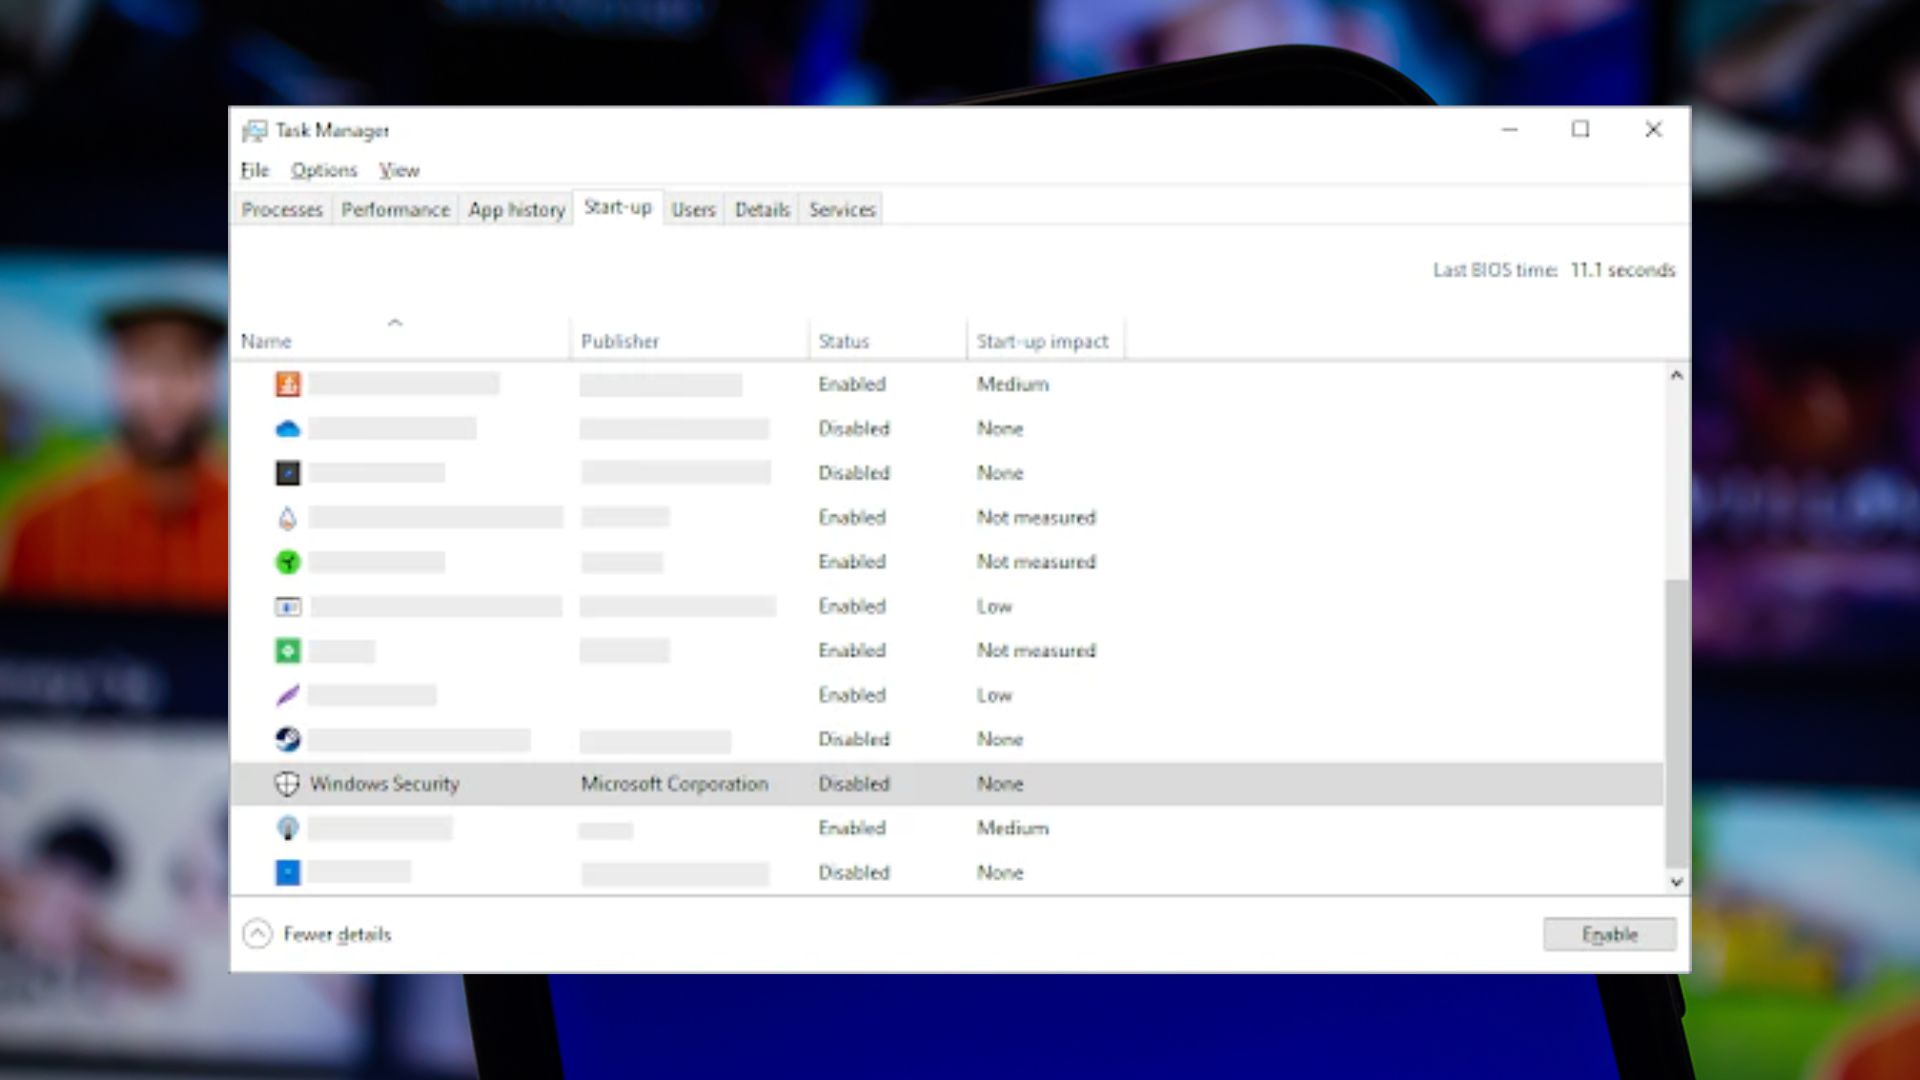1920x1080 pixels.
Task: Click Medium impact in the first row
Action: pyautogui.click(x=1013, y=384)
